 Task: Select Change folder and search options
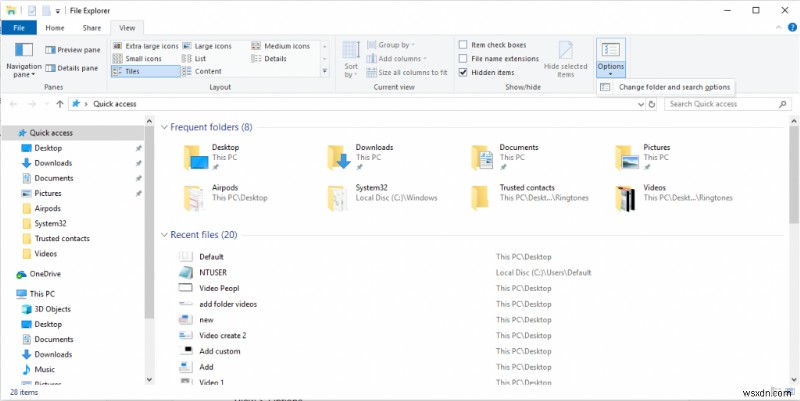pyautogui.click(x=665, y=87)
